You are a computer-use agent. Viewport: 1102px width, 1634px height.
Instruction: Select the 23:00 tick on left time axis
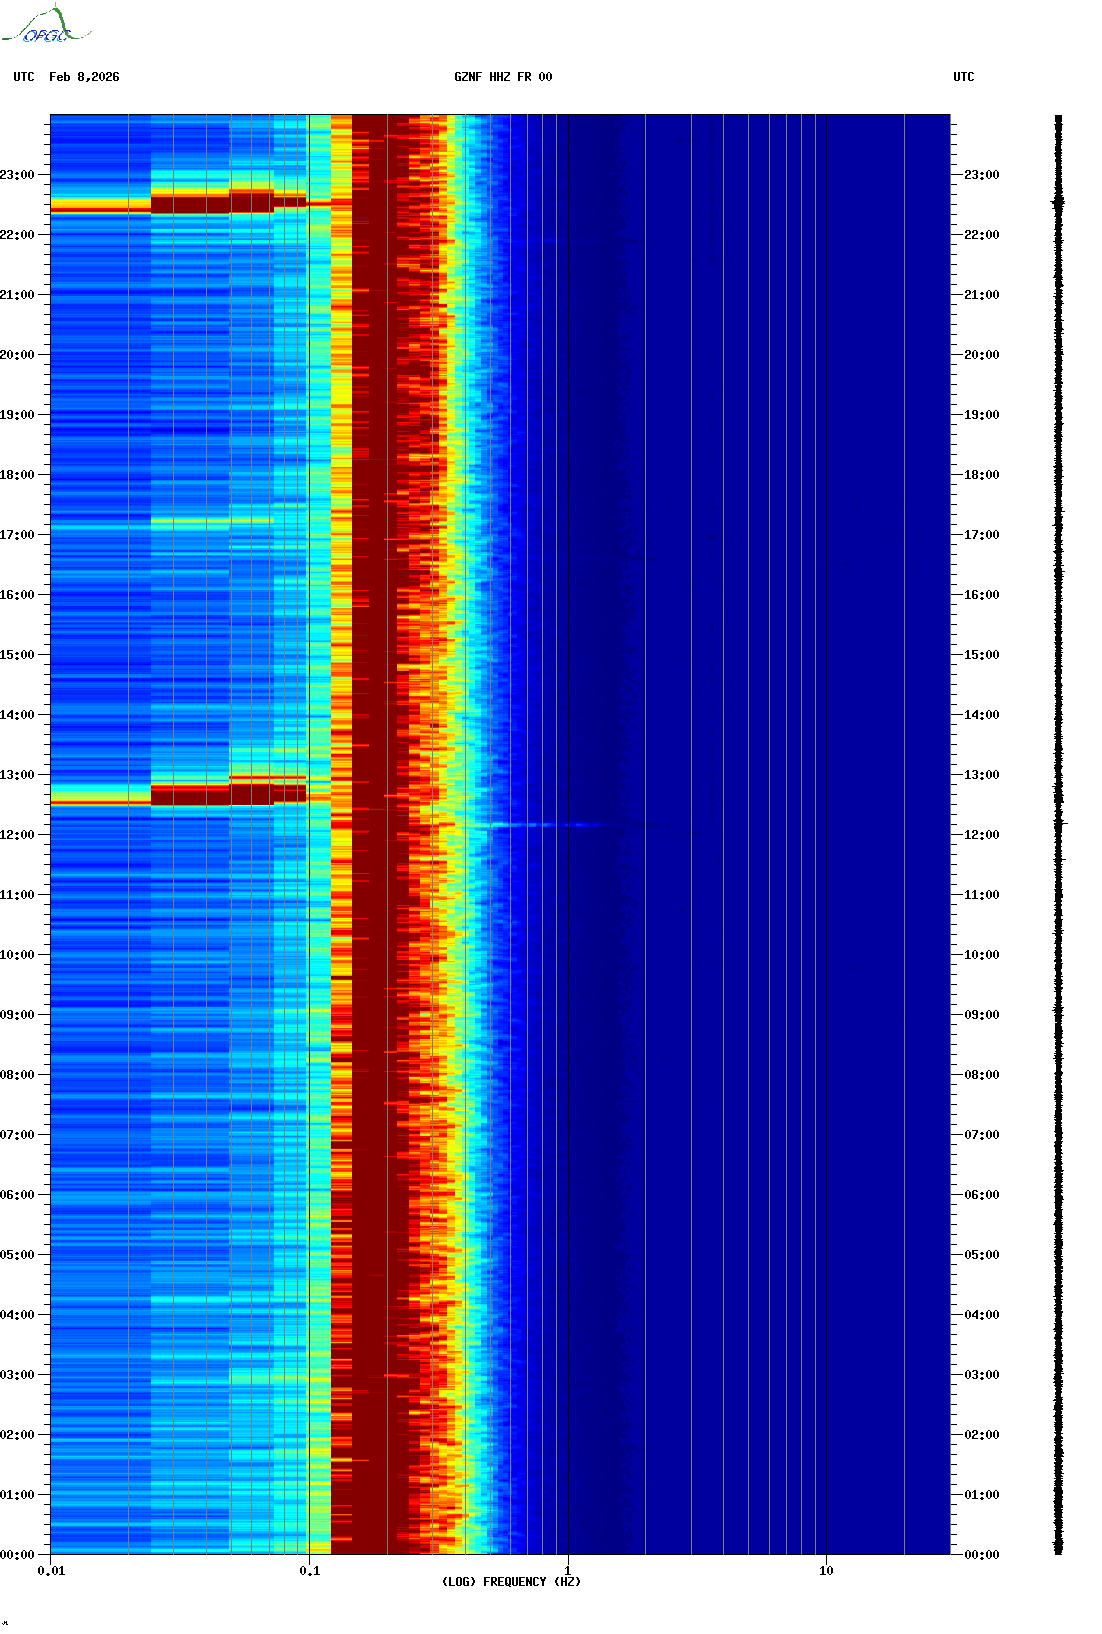point(18,175)
